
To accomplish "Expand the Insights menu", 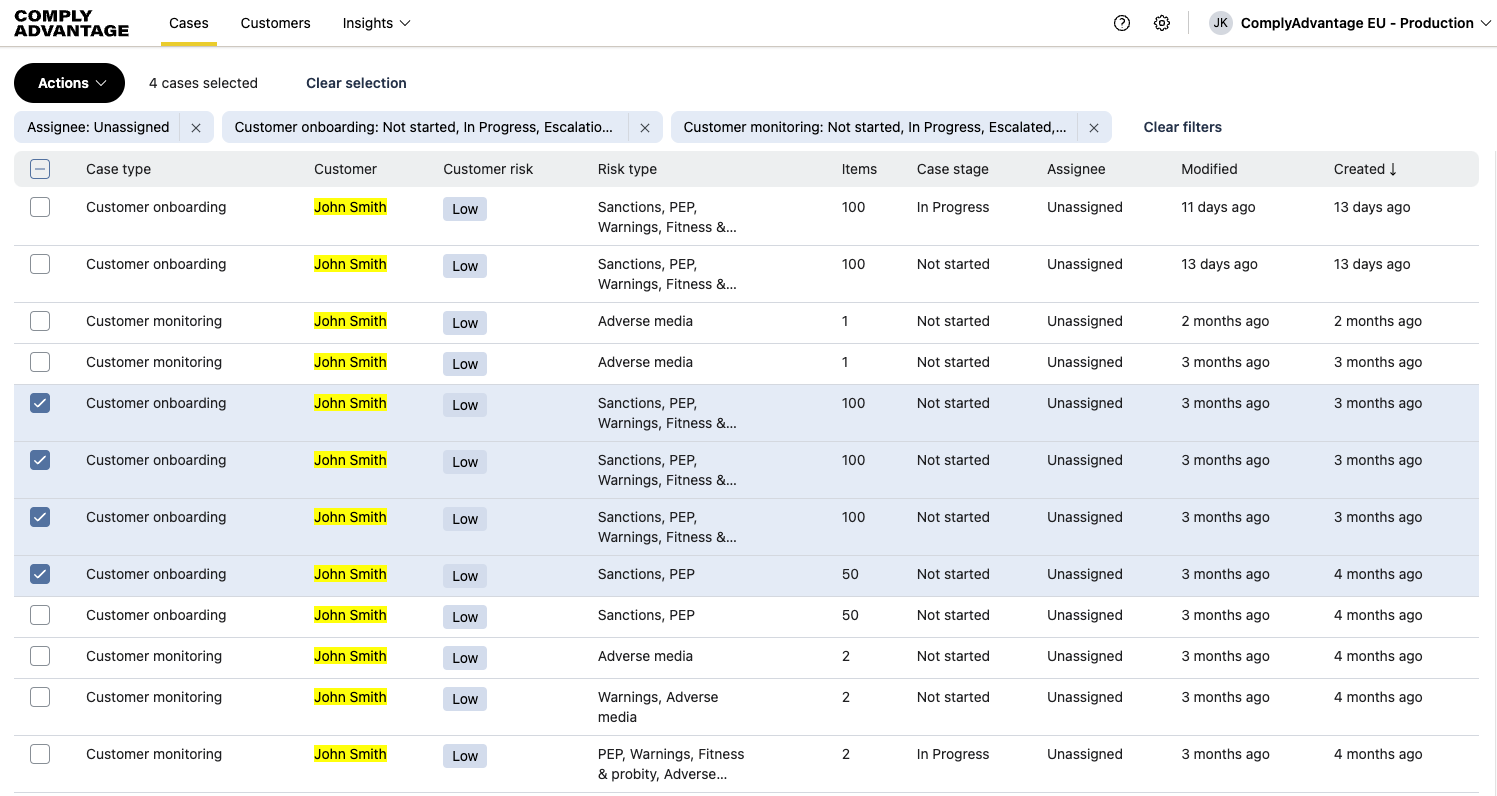I will pos(376,23).
